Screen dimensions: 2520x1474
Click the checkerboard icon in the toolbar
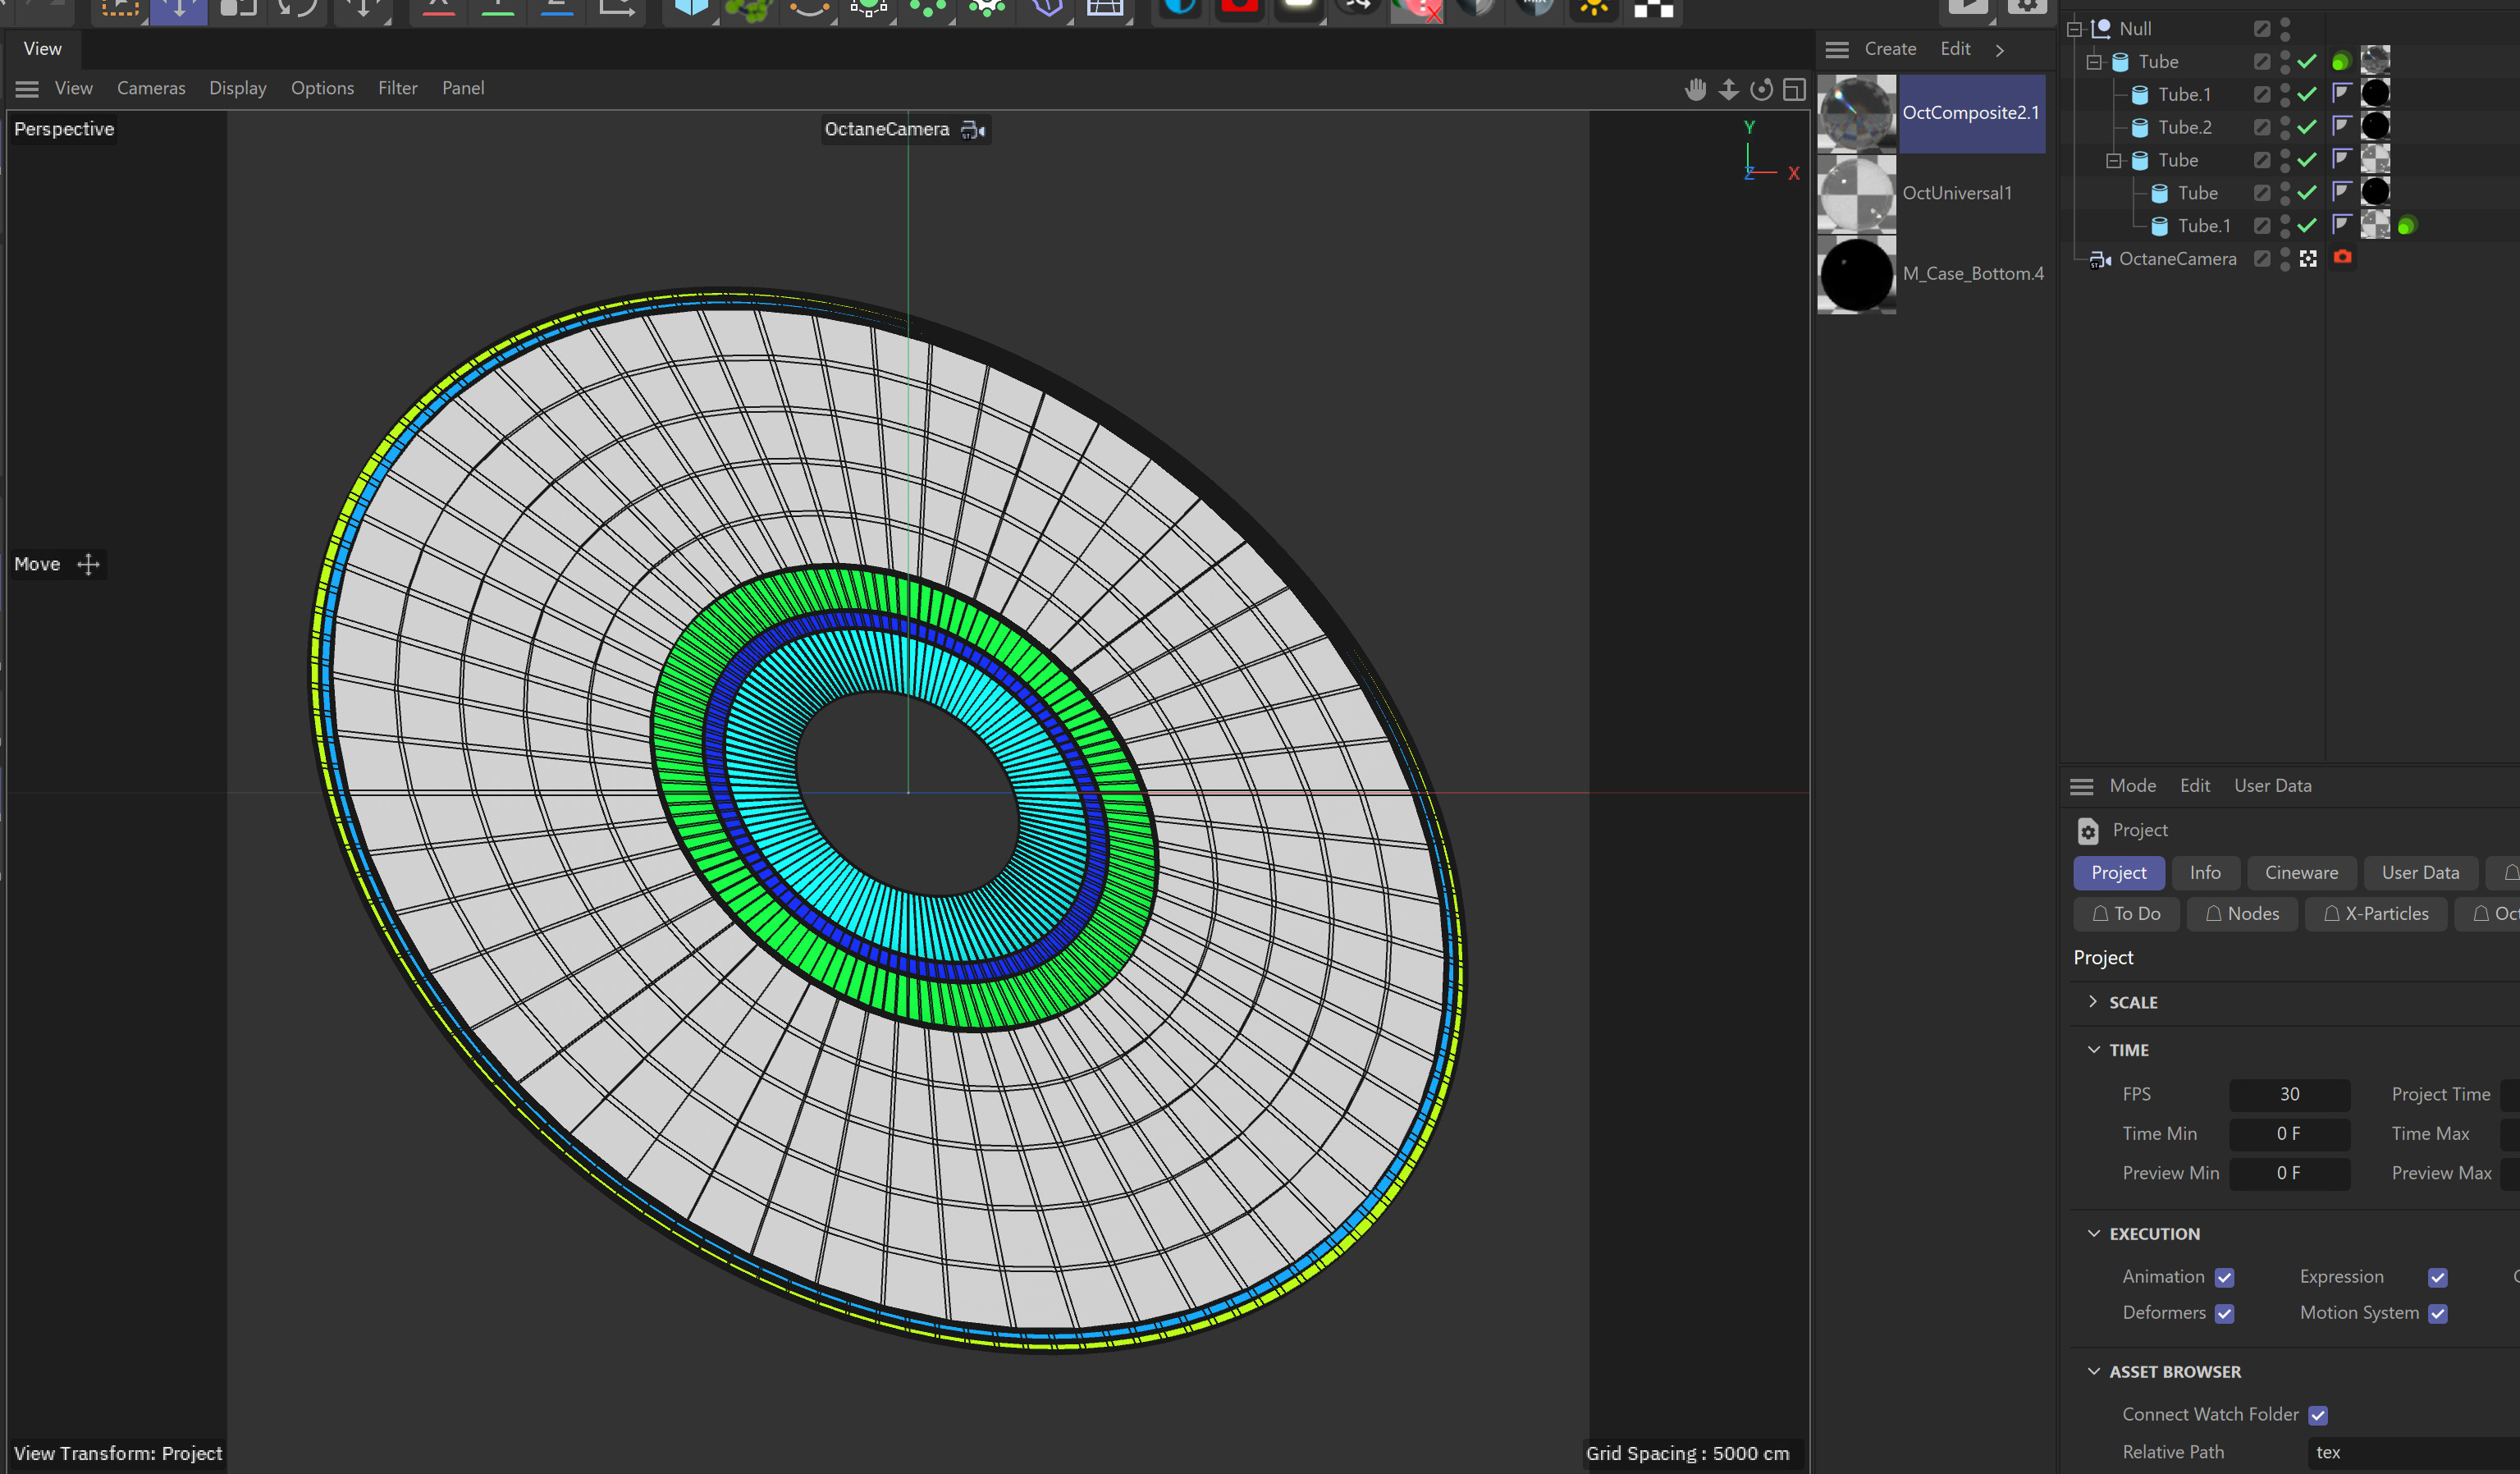coord(1653,9)
